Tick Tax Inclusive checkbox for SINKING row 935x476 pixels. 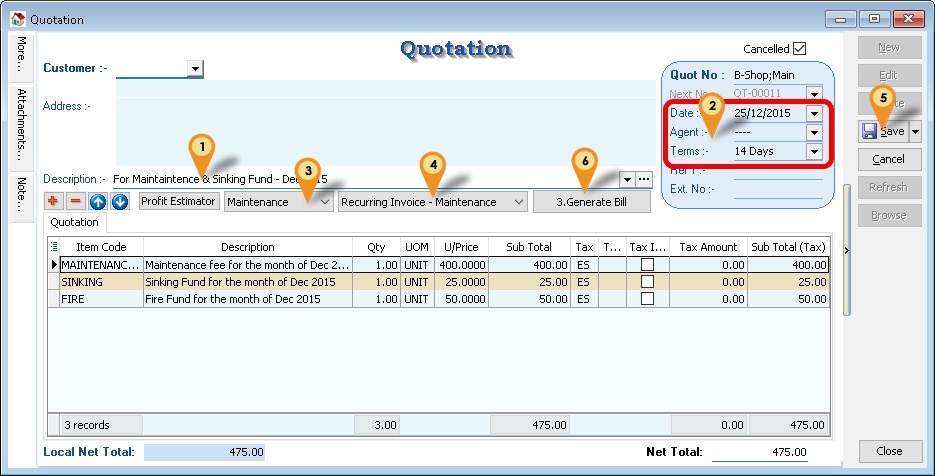click(x=647, y=282)
